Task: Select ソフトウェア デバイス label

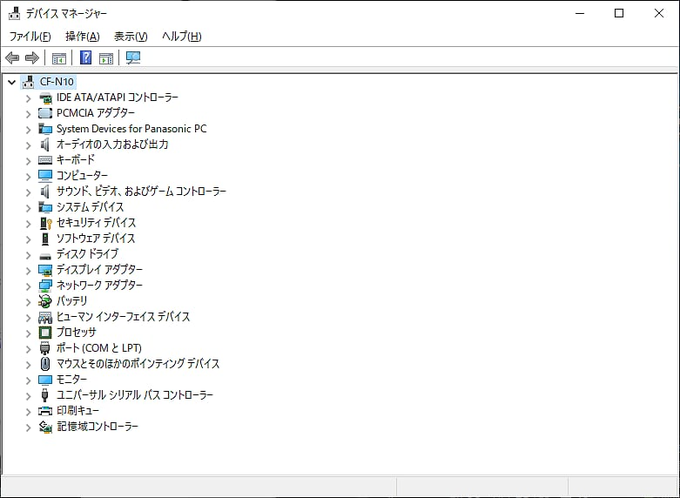Action: pyautogui.click(x=96, y=239)
